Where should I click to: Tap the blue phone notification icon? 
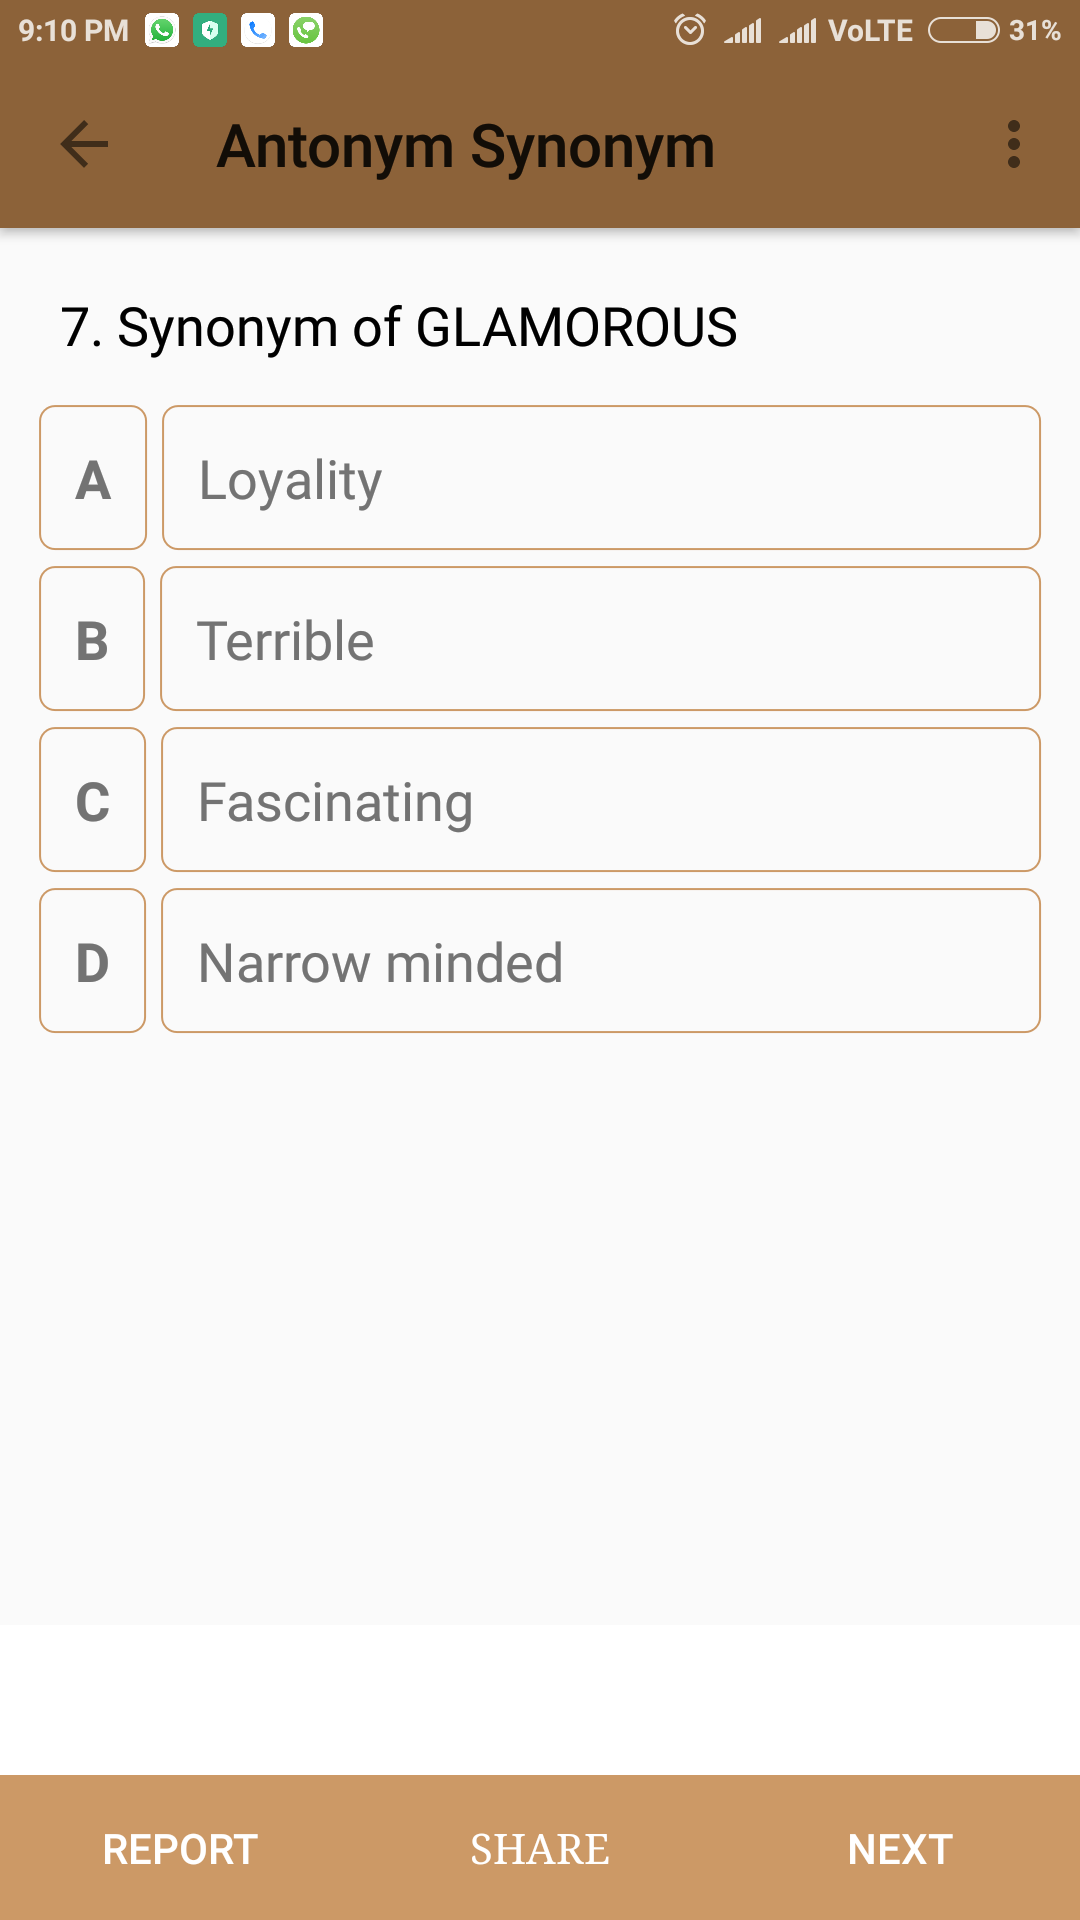(258, 31)
